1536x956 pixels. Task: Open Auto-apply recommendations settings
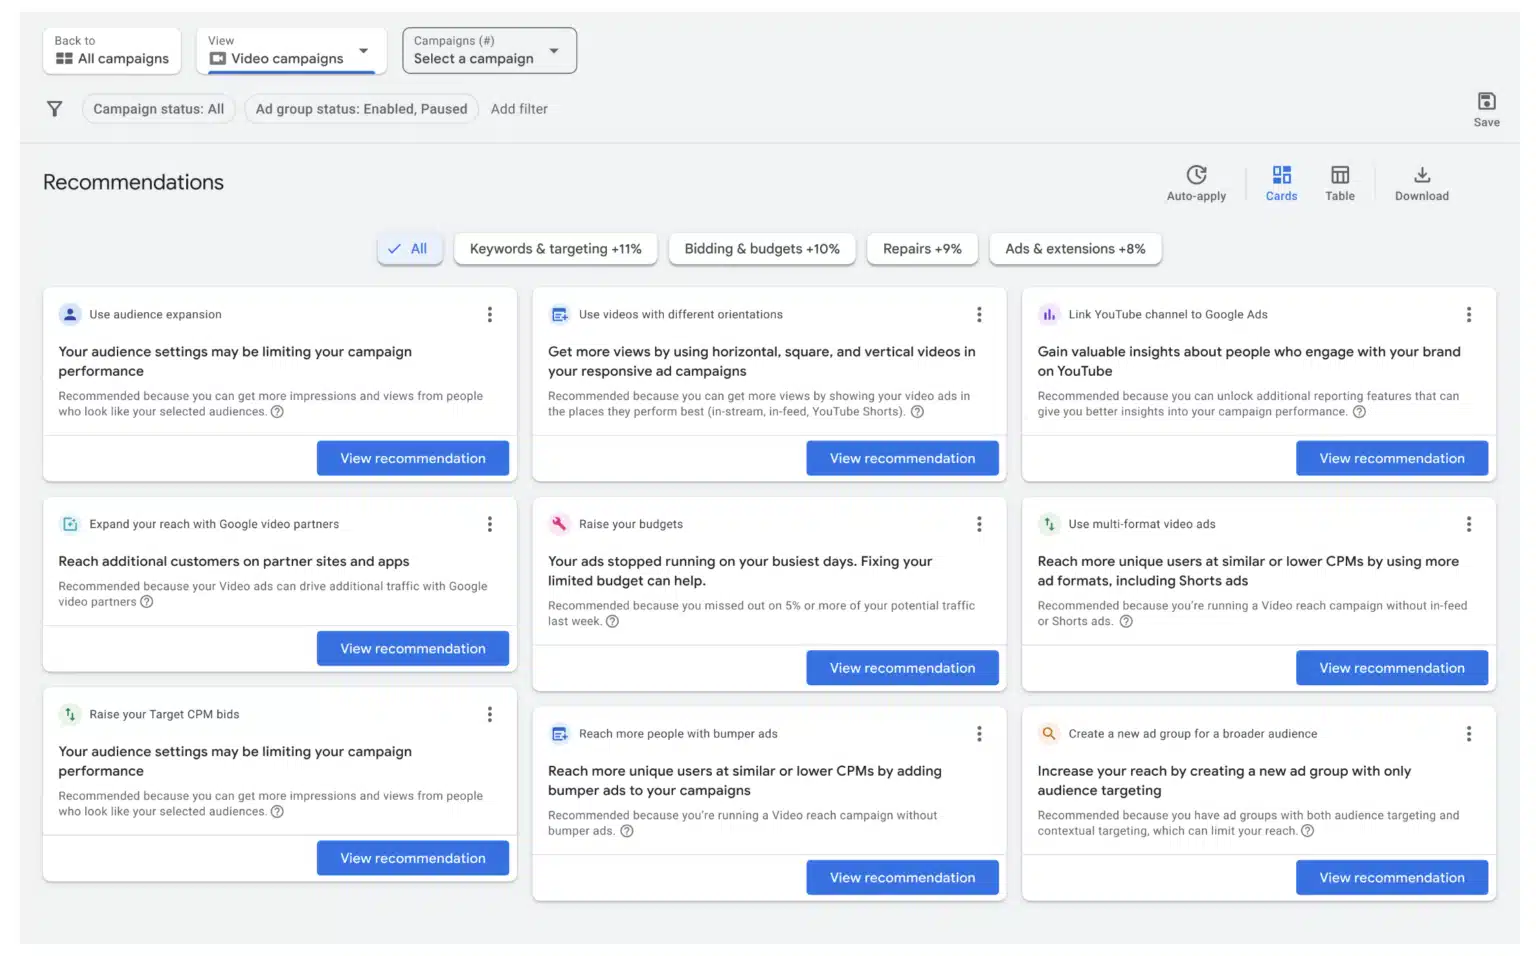[x=1195, y=183]
